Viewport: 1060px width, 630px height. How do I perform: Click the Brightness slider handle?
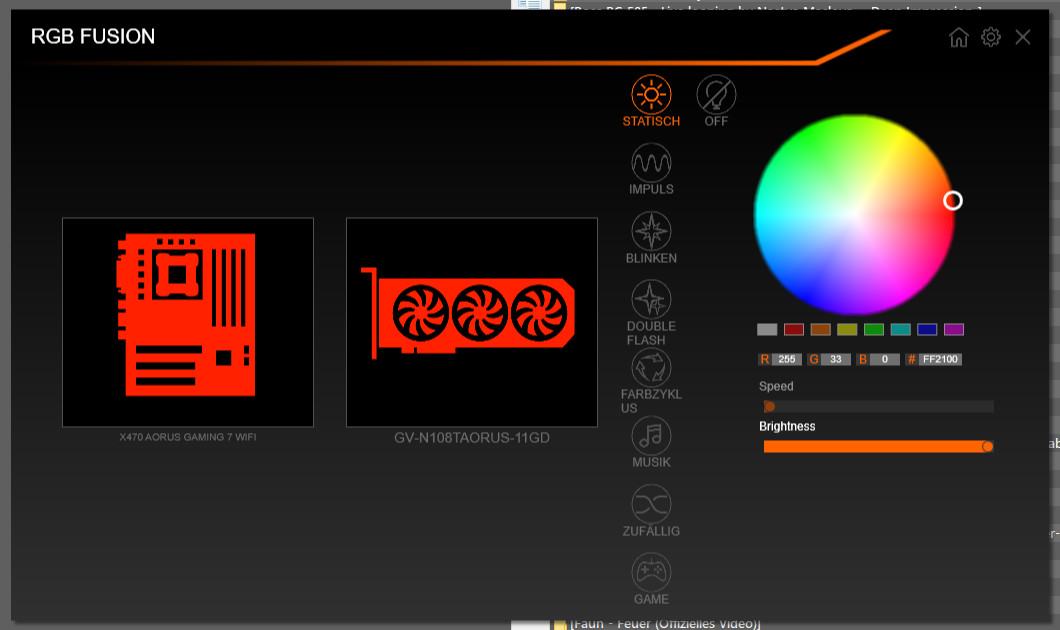pyautogui.click(x=987, y=446)
